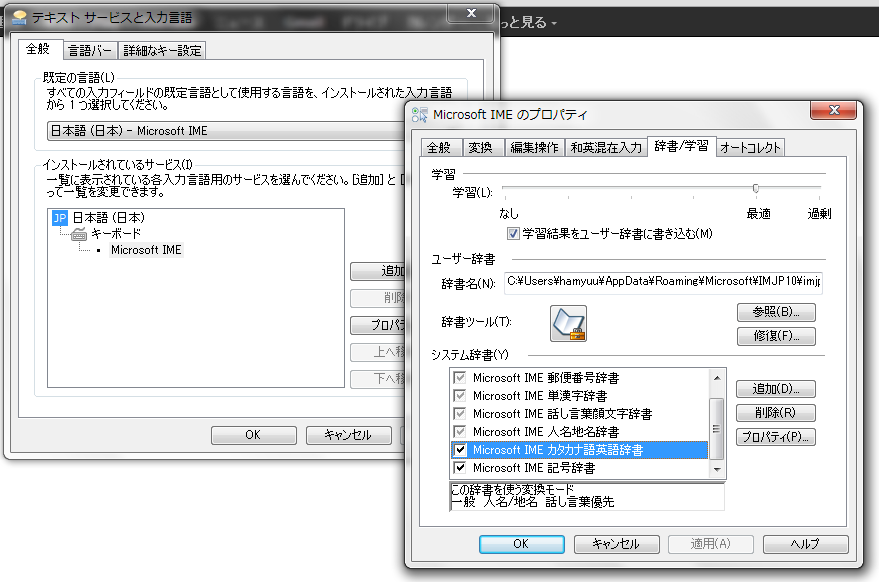879x582 pixels.
Task: Switch to the 編集操作 tab
Action: pyautogui.click(x=534, y=147)
